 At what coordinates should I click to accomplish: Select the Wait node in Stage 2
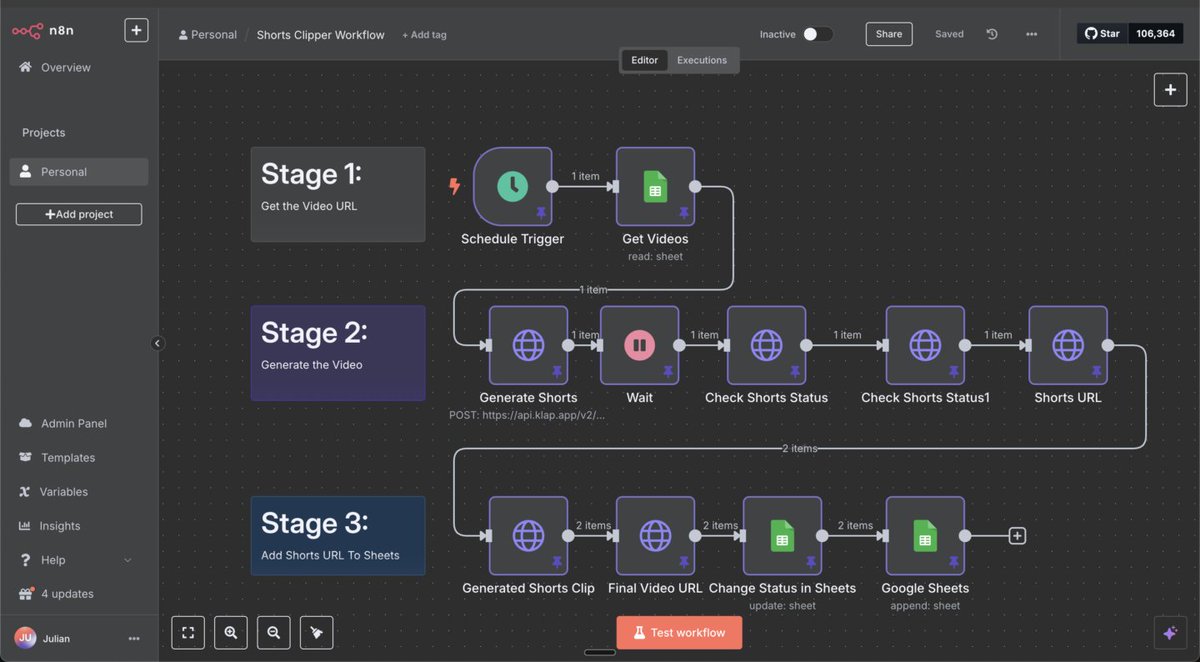(x=638, y=345)
